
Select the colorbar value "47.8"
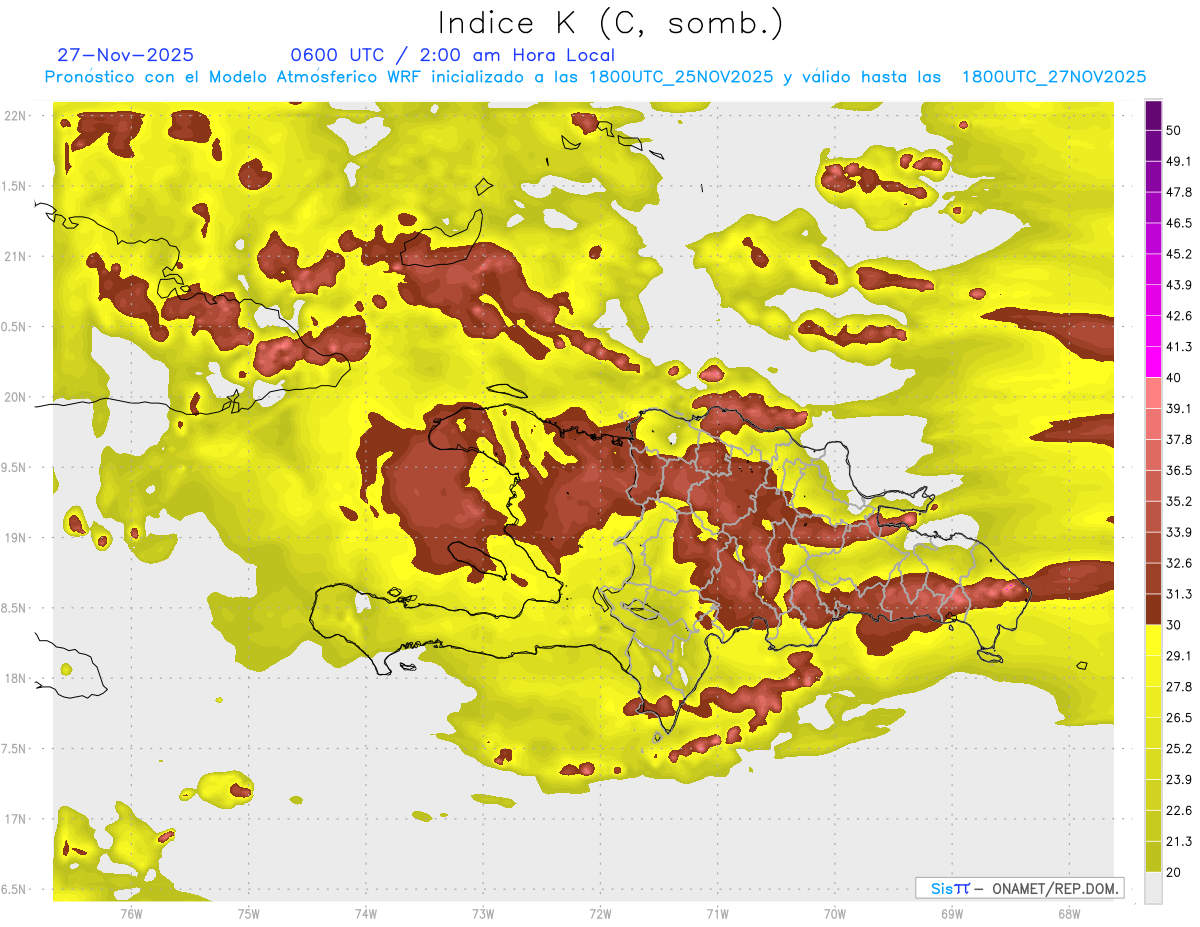[x=1179, y=192]
